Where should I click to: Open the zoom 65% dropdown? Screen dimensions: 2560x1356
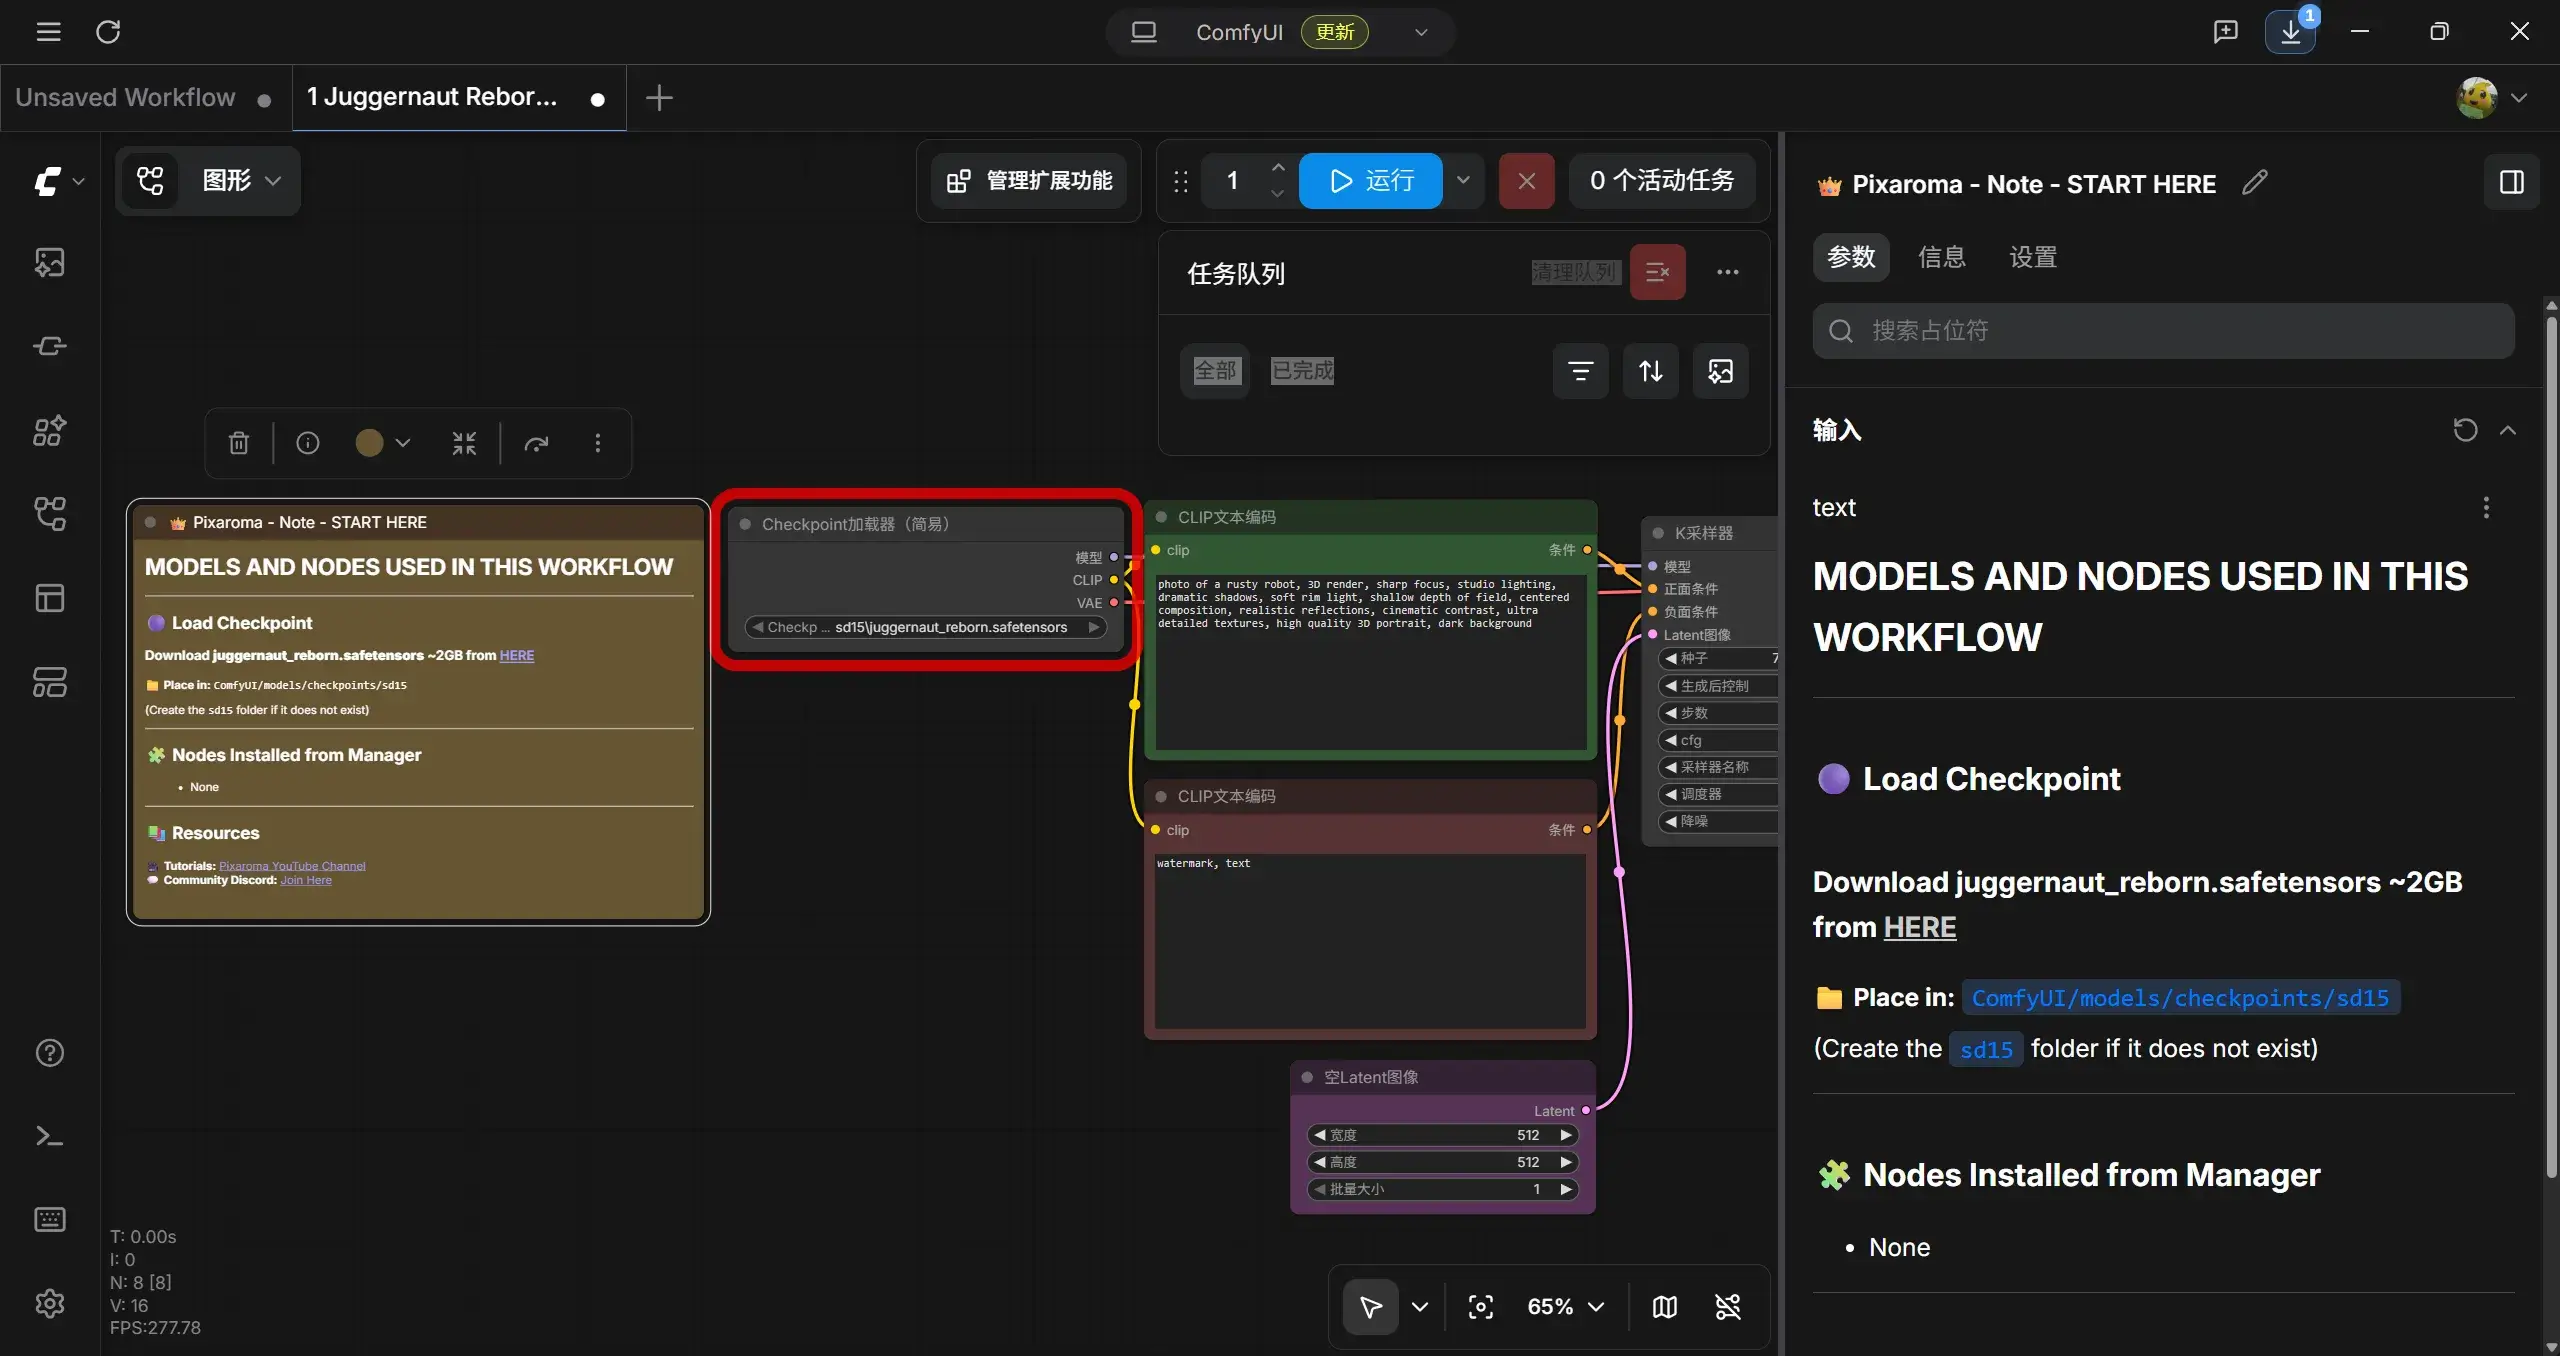click(1566, 1307)
